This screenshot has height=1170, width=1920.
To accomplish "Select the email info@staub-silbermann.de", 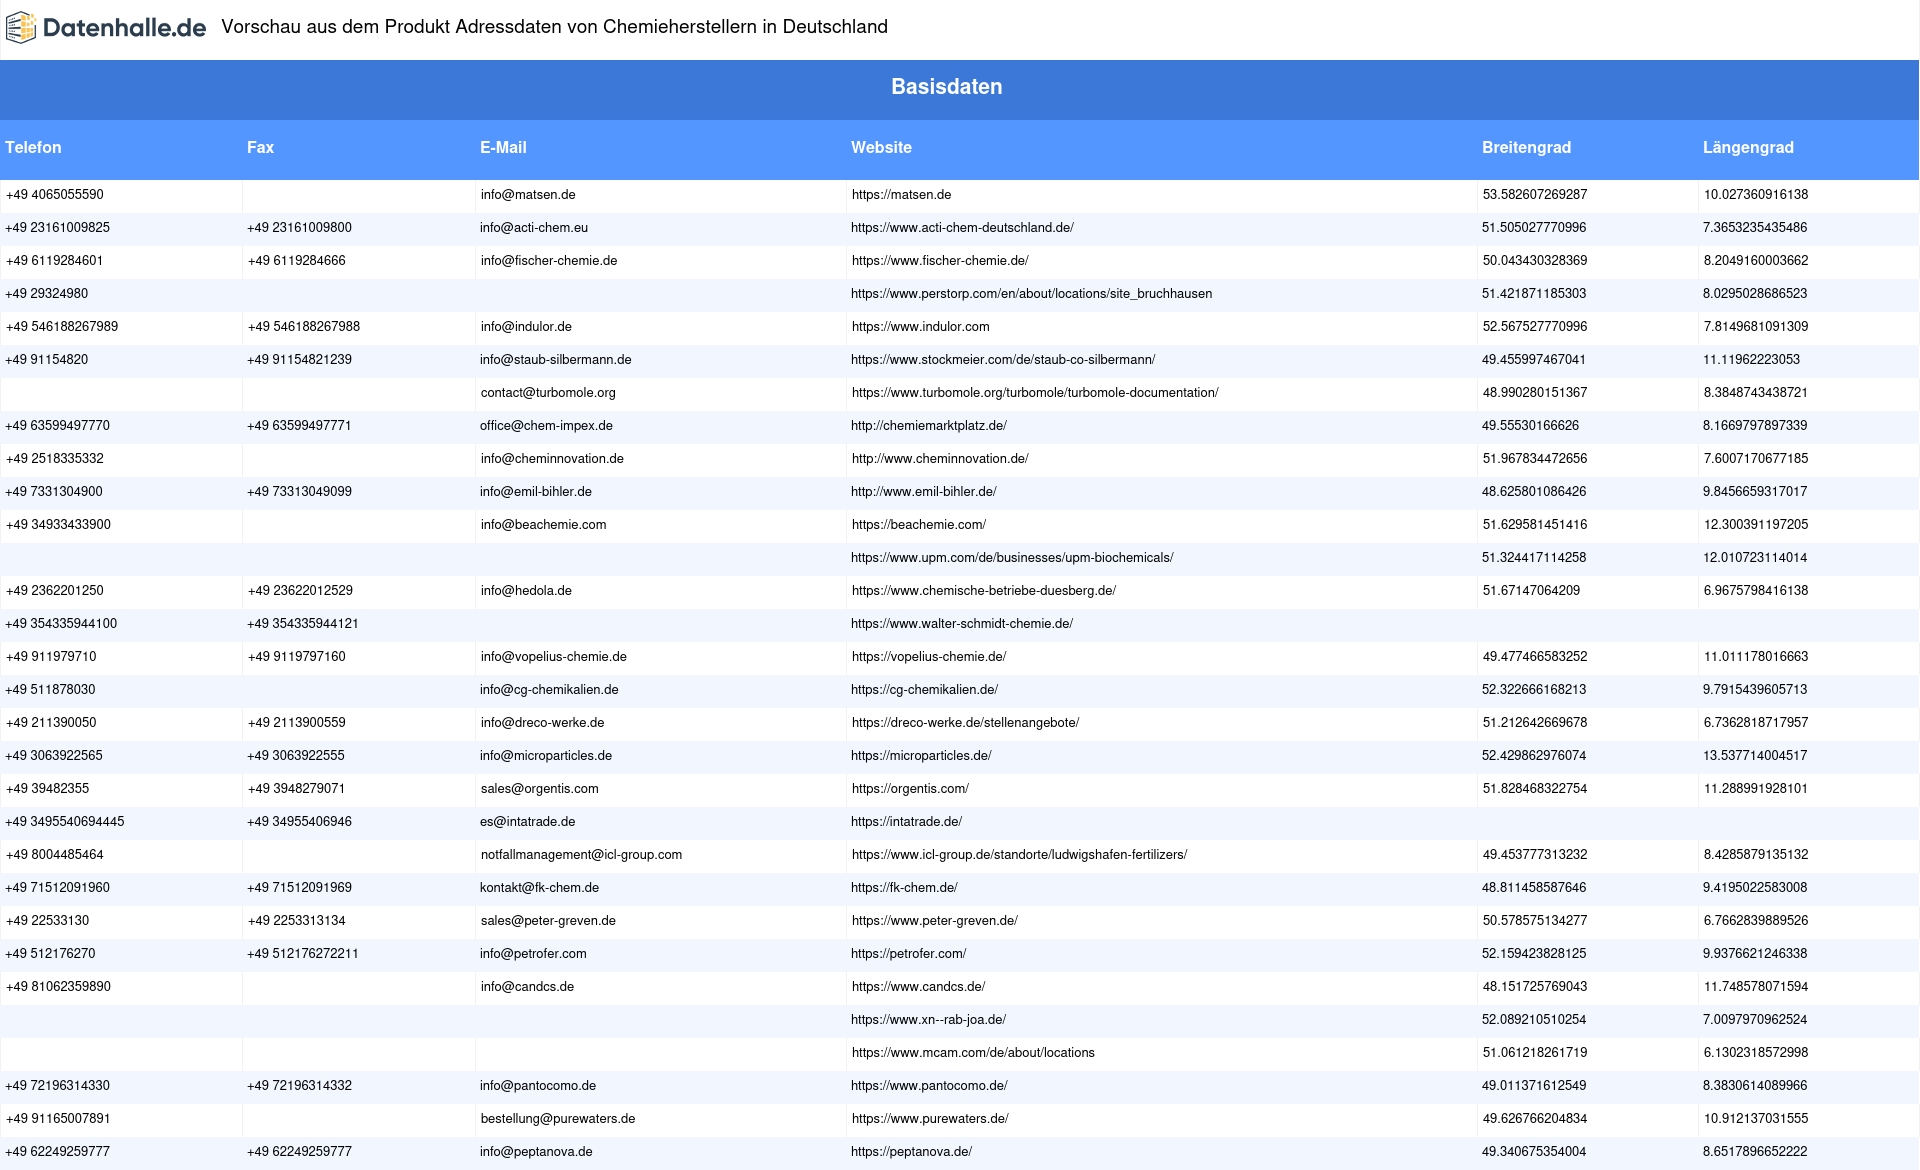I will (x=556, y=360).
